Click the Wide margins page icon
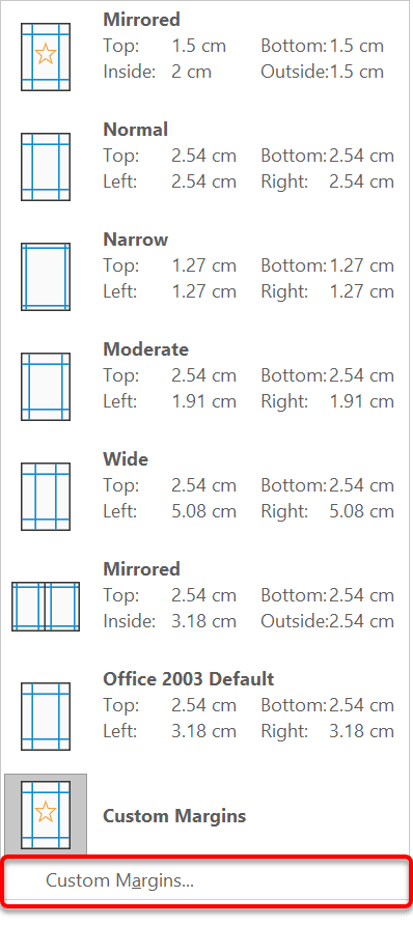 (45, 497)
